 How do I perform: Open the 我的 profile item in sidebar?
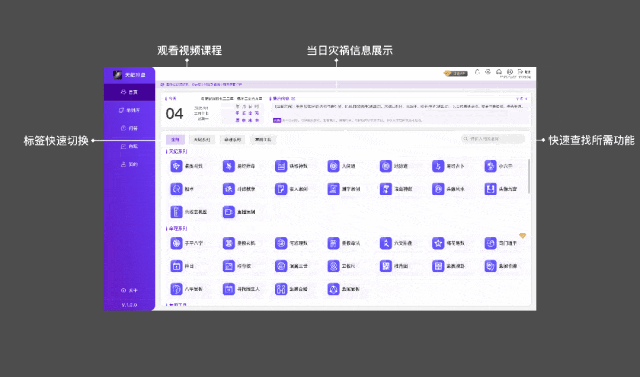pyautogui.click(x=129, y=164)
